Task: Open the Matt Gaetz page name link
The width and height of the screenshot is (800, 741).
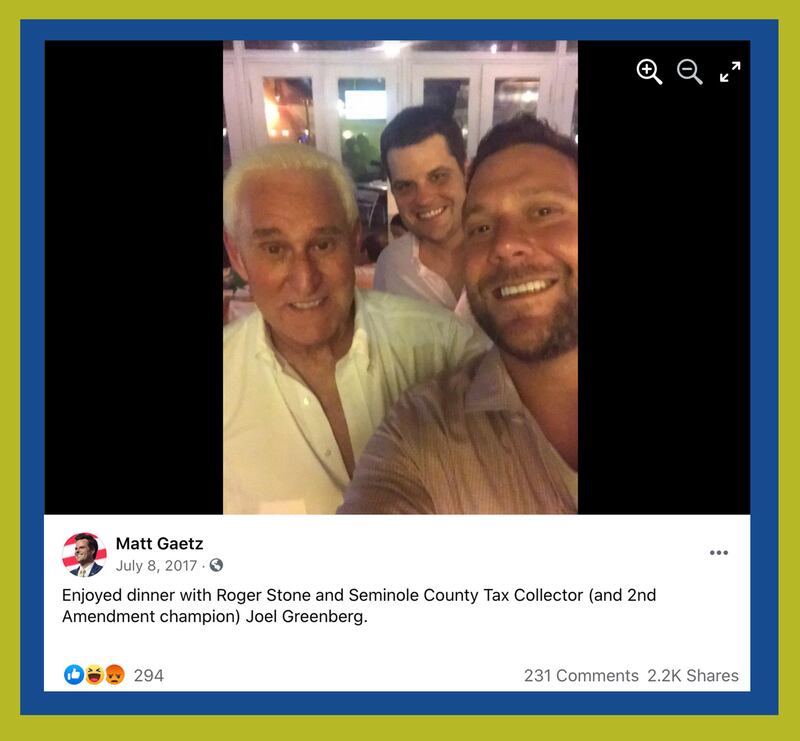Action: coord(159,544)
